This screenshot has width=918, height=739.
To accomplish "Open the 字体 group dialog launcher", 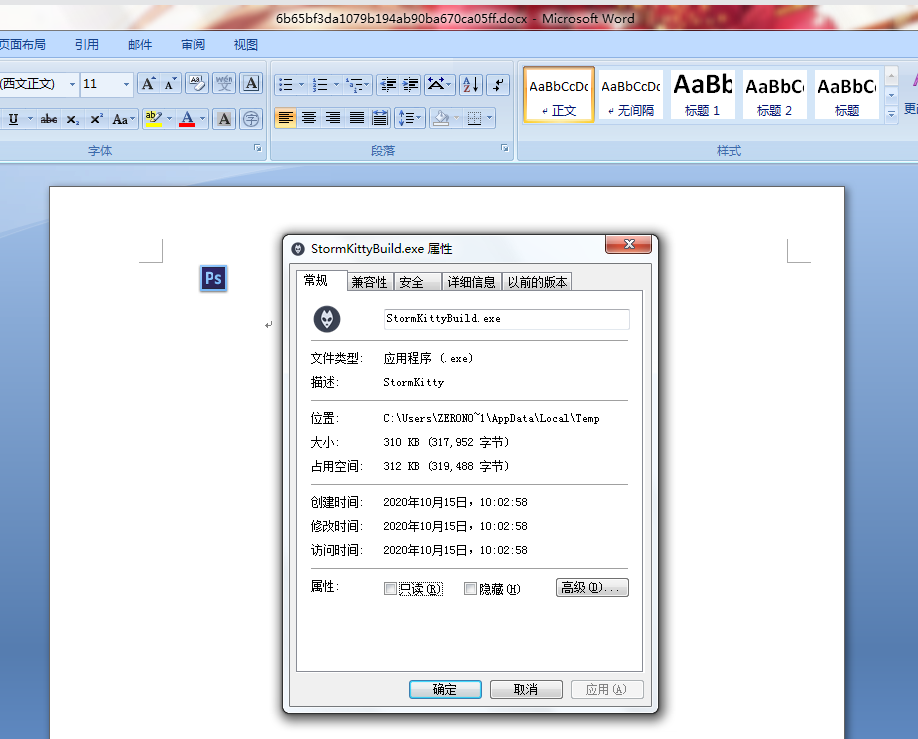I will coord(258,148).
